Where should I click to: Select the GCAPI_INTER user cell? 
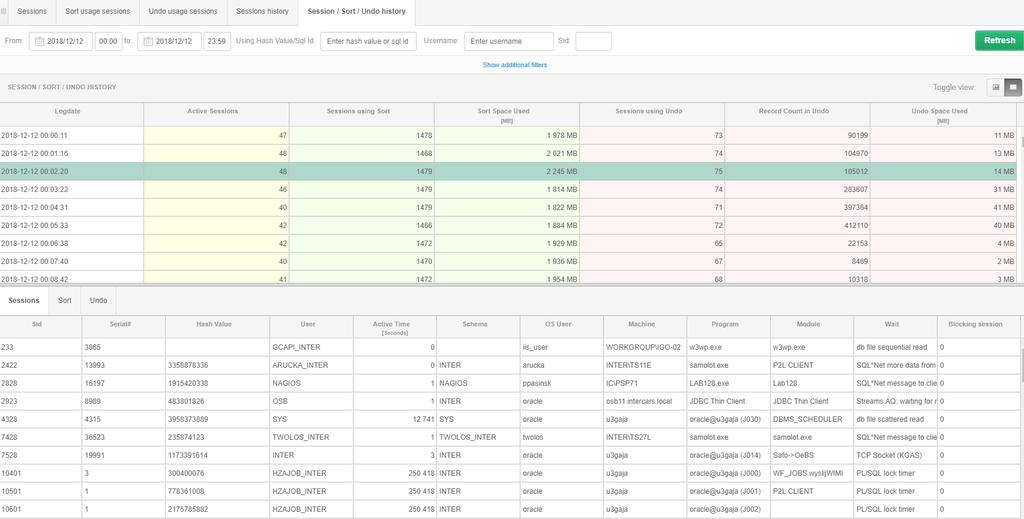click(312, 347)
